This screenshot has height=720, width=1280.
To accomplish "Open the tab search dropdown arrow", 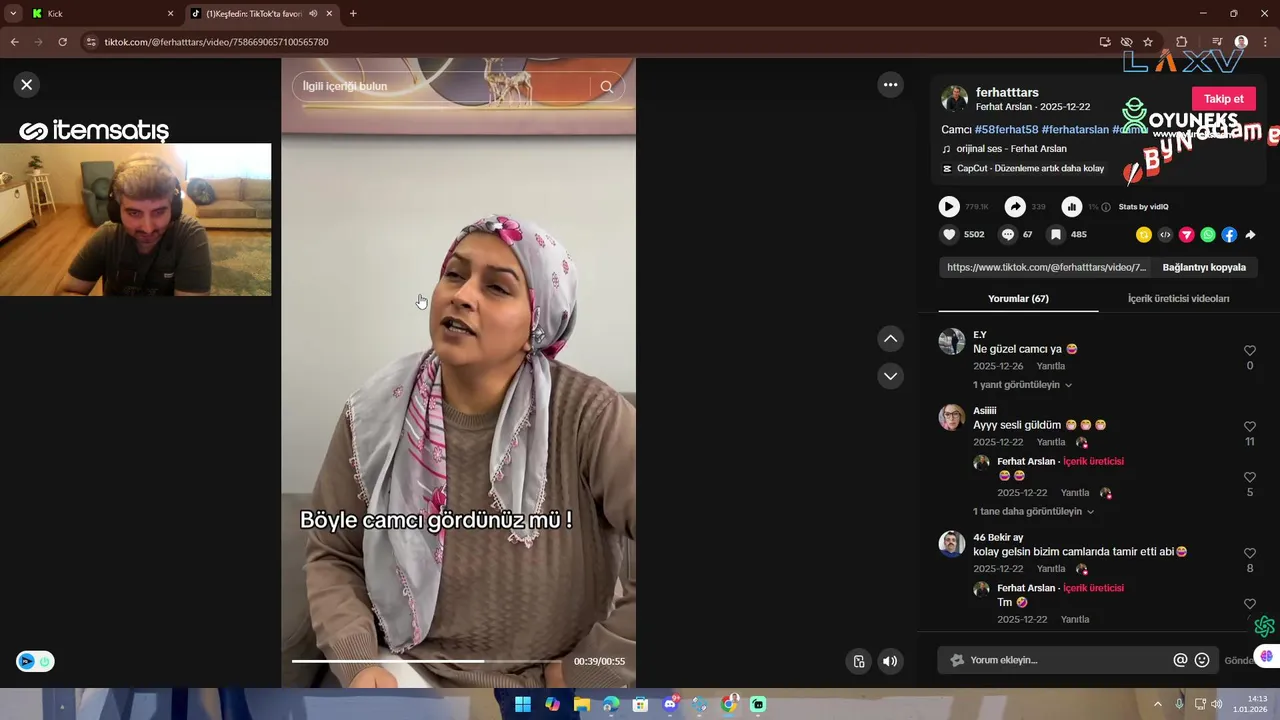I will coord(12,13).
